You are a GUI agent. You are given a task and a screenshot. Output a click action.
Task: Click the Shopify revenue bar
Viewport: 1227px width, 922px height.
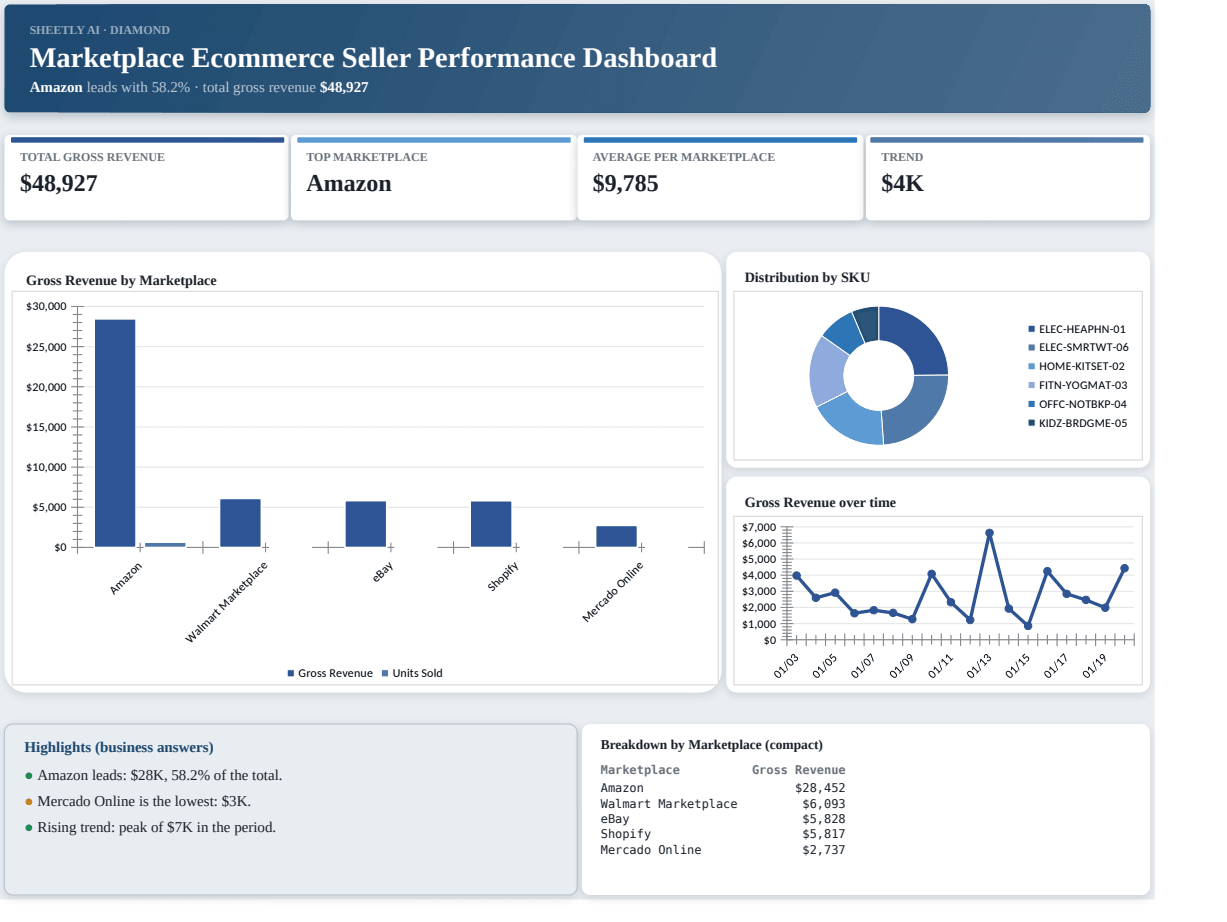pos(491,524)
